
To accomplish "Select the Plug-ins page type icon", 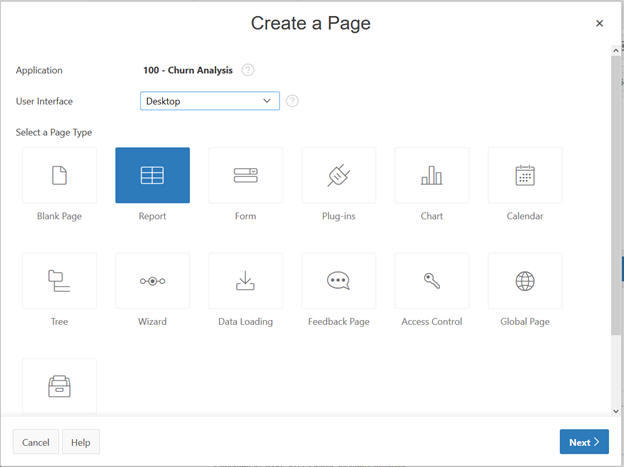I will tap(339, 175).
